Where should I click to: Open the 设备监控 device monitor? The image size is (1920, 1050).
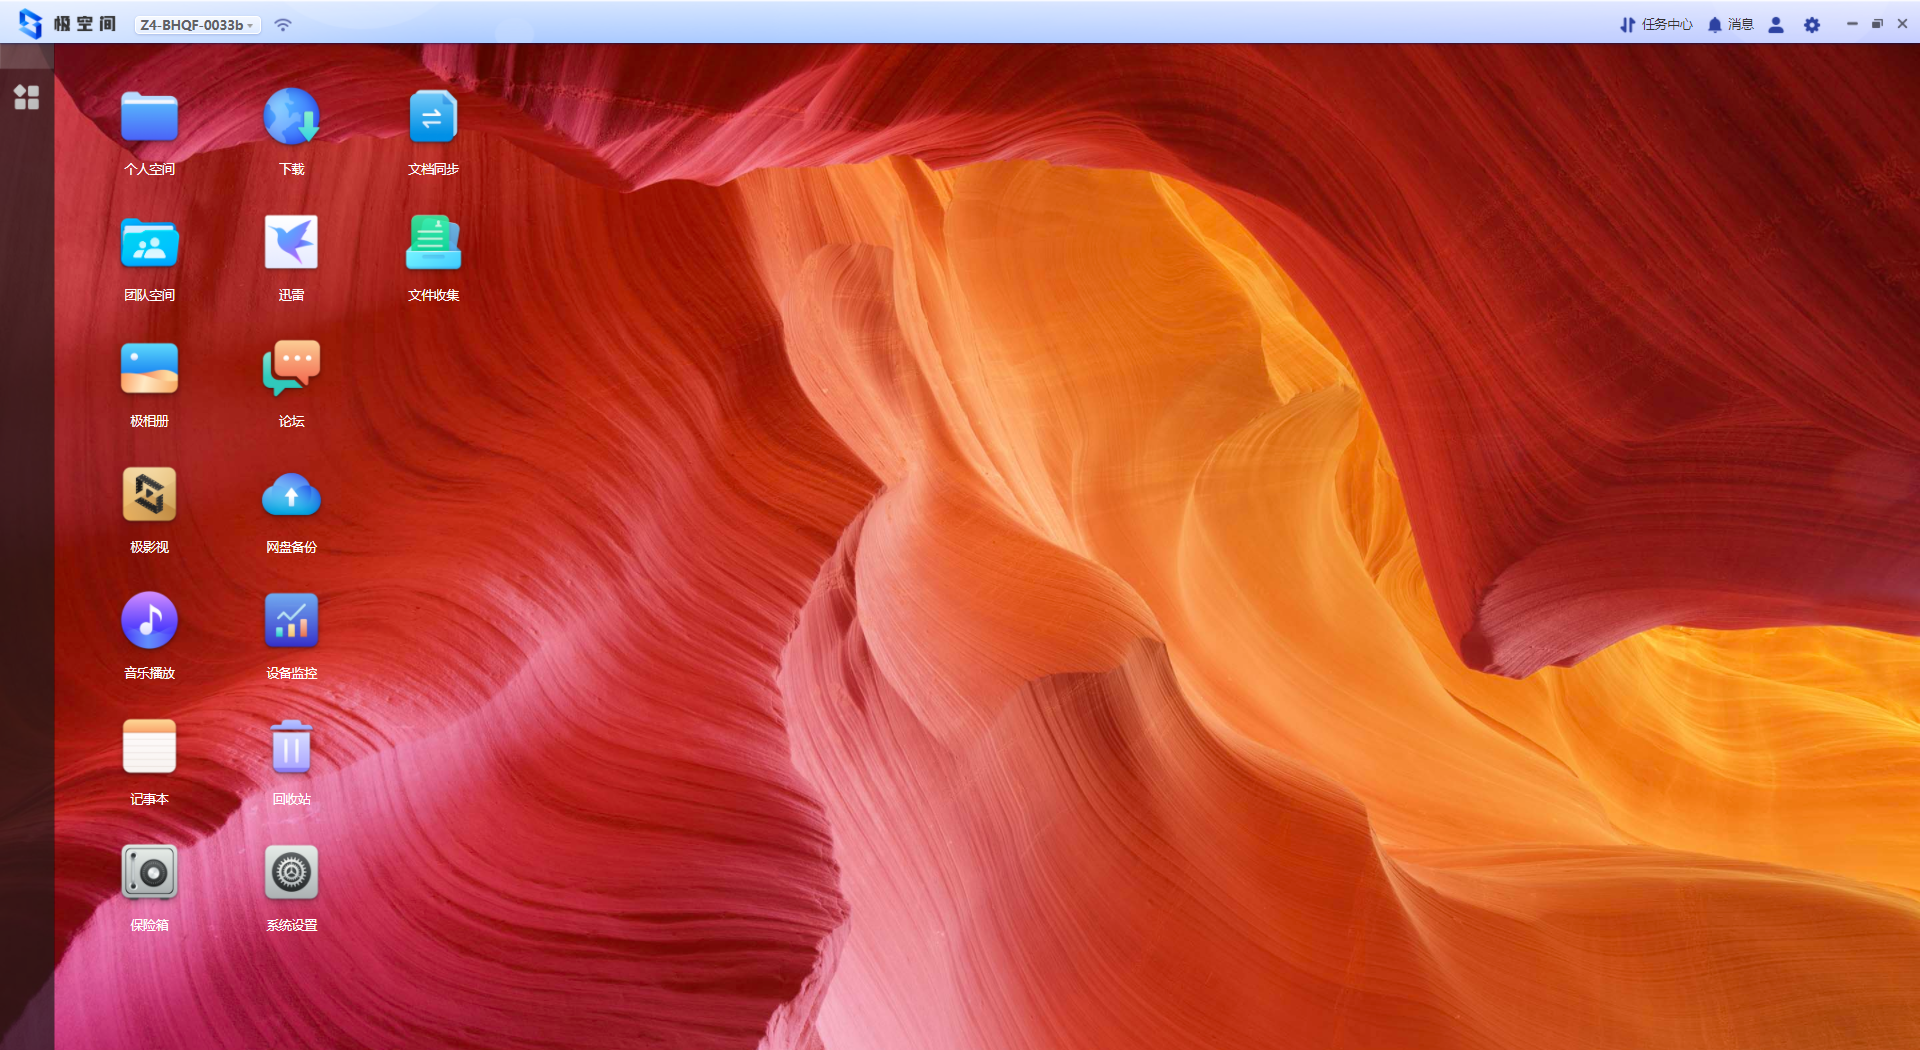[291, 622]
